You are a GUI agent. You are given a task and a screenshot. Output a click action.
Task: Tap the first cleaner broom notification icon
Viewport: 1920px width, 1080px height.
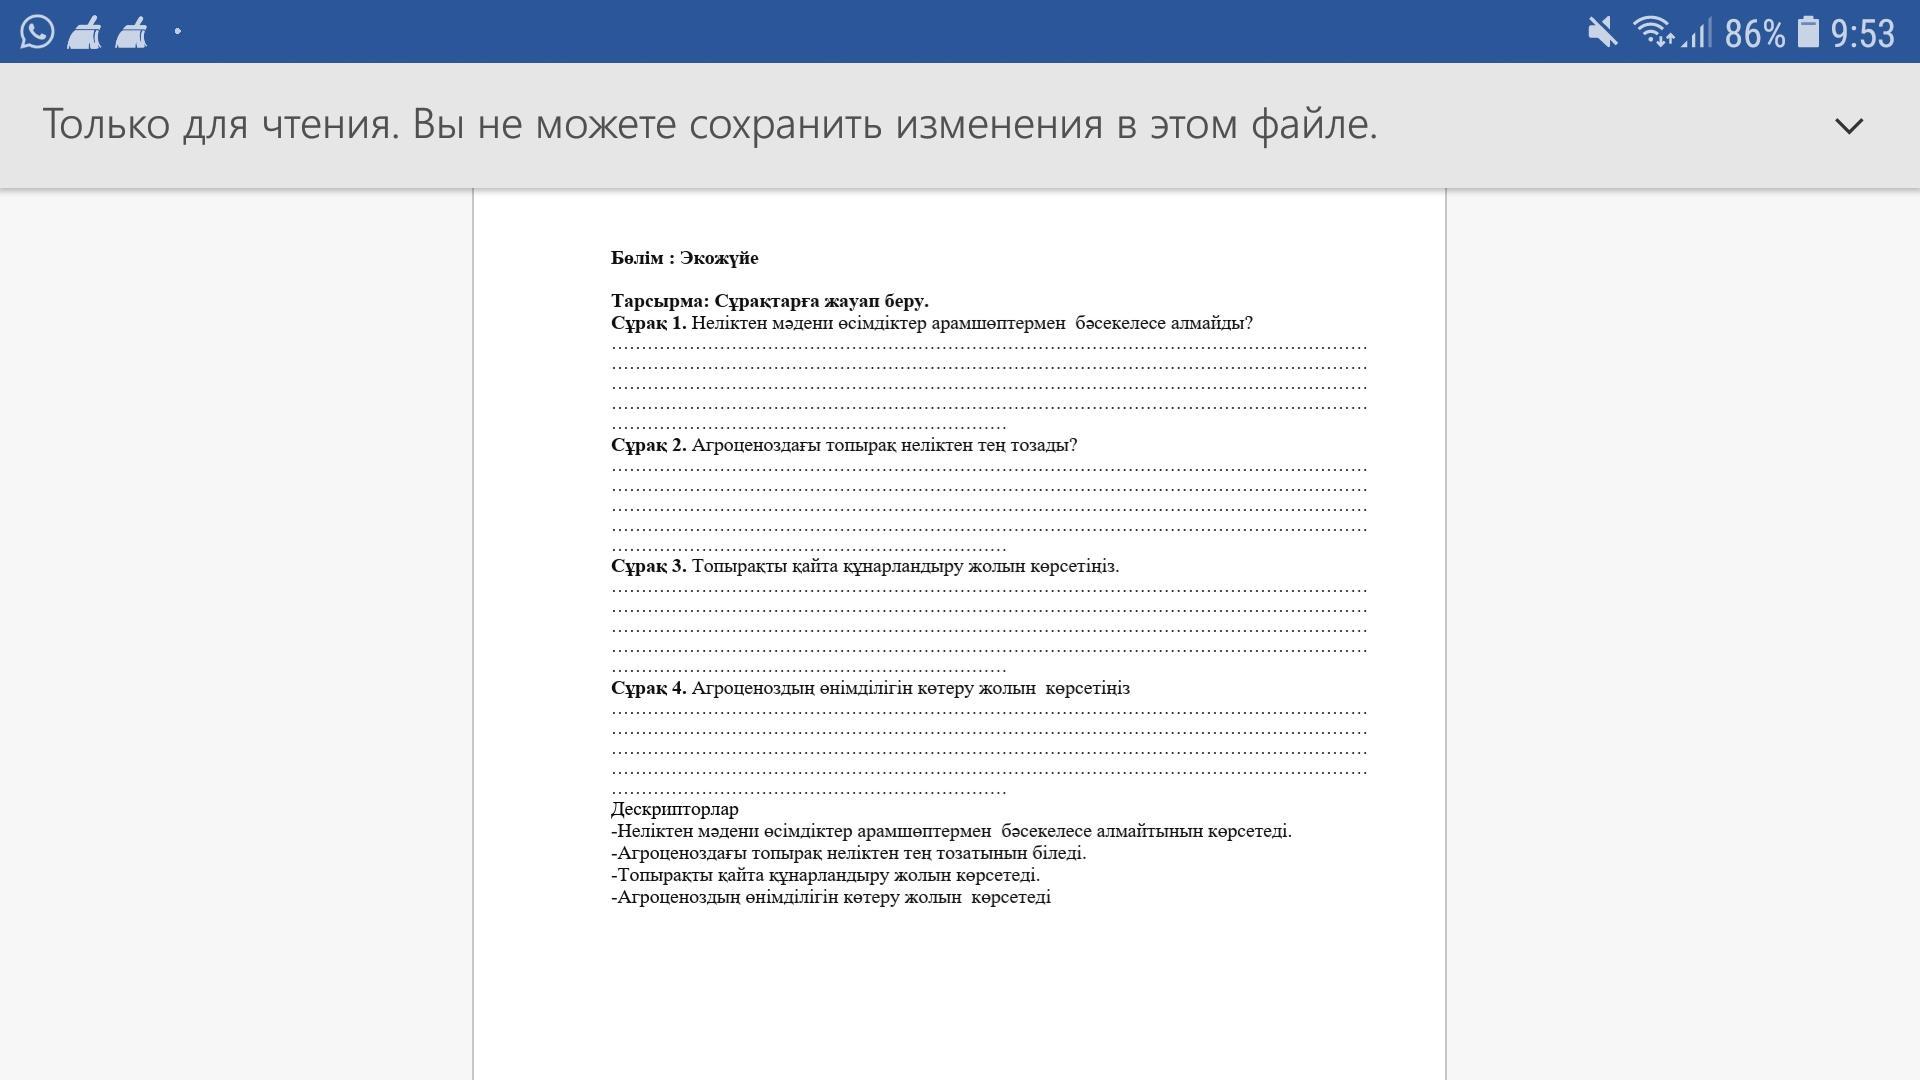pyautogui.click(x=84, y=32)
